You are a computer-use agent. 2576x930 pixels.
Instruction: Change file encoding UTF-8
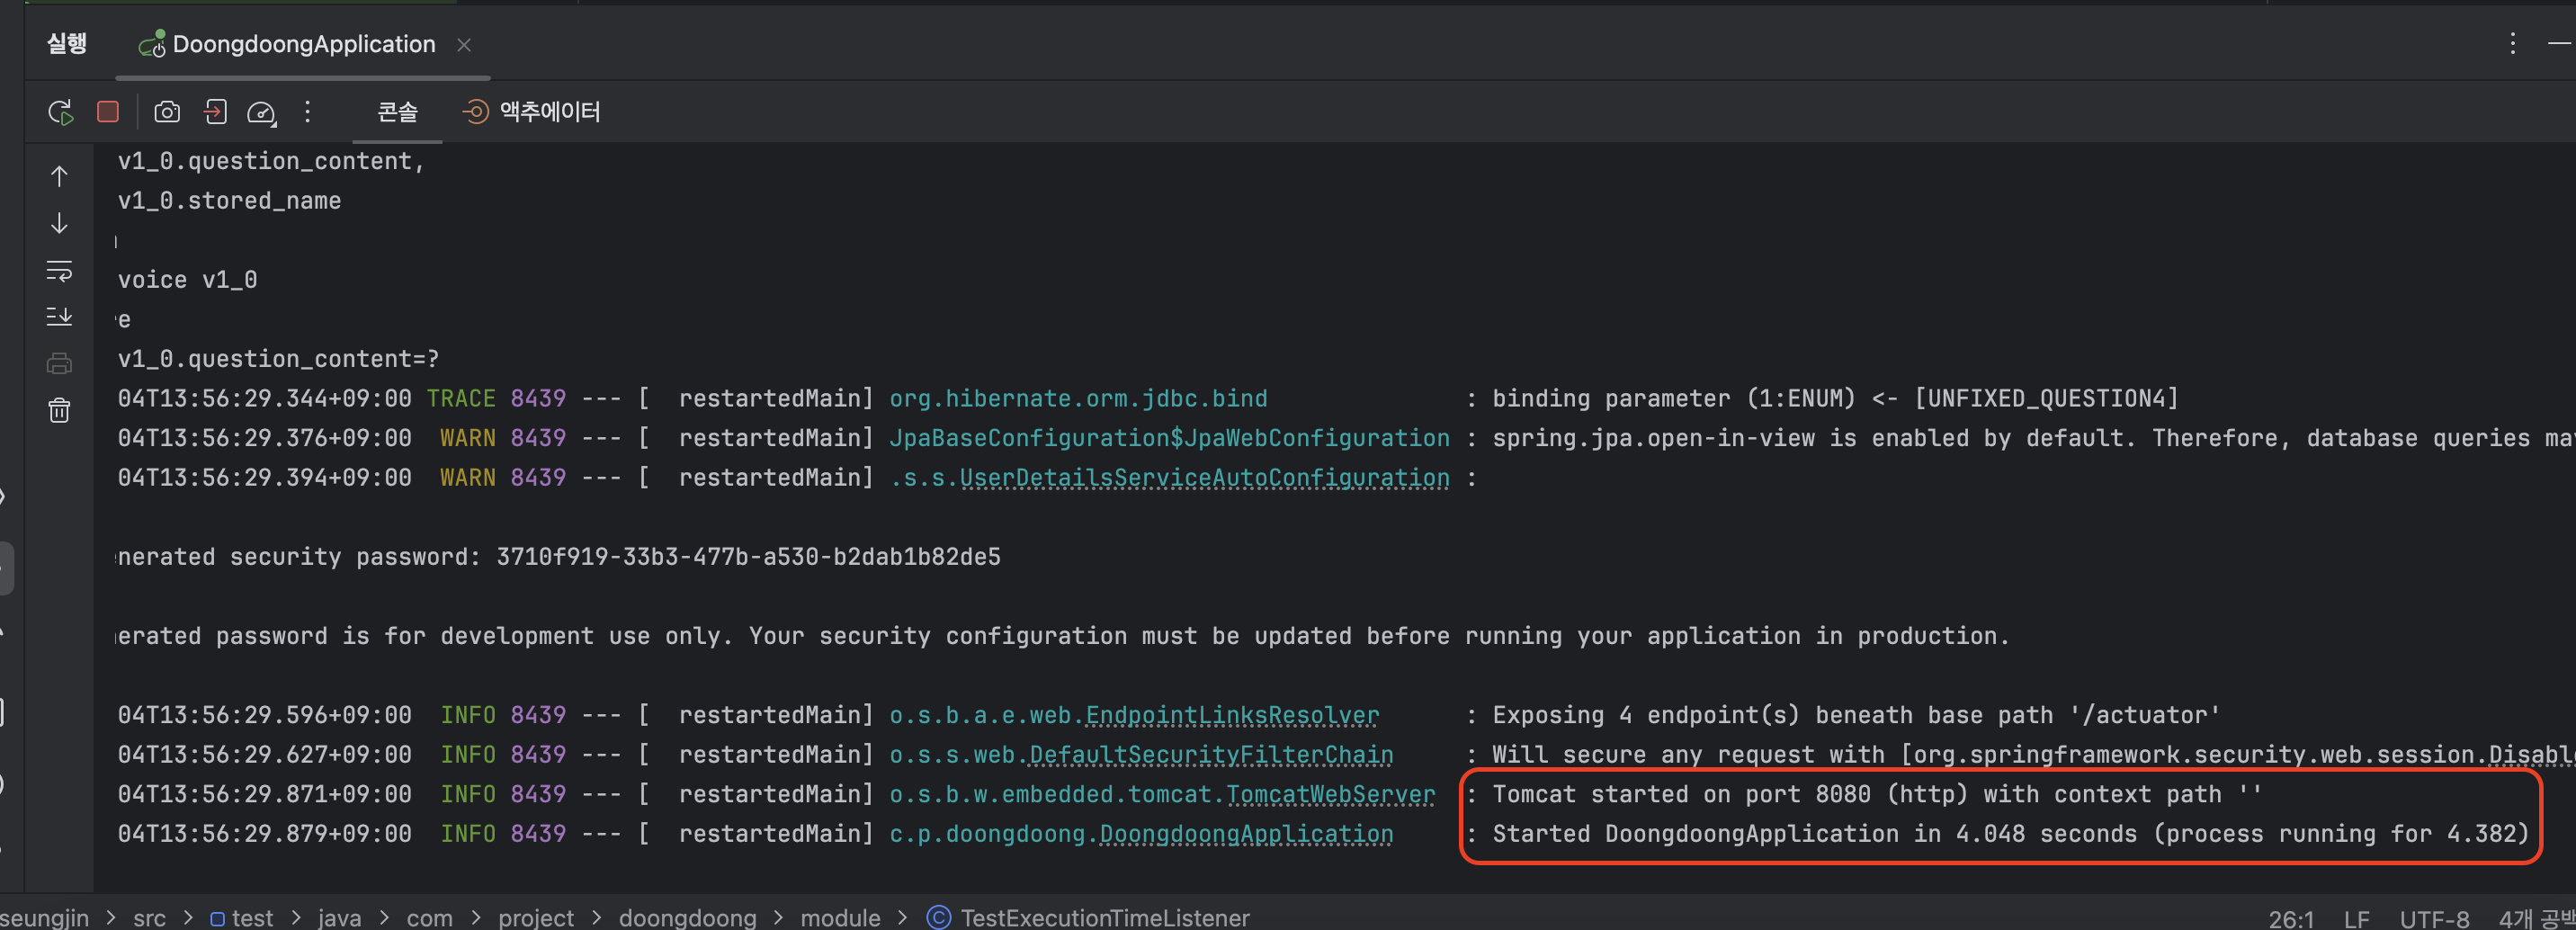2434,919
